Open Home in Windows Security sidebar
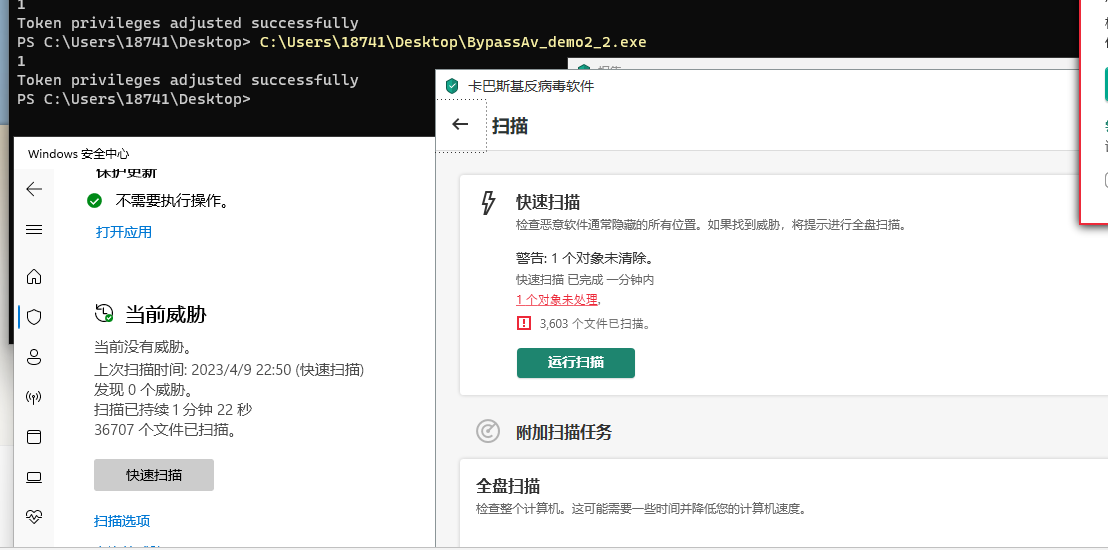The height and width of the screenshot is (550, 1108). tap(34, 276)
